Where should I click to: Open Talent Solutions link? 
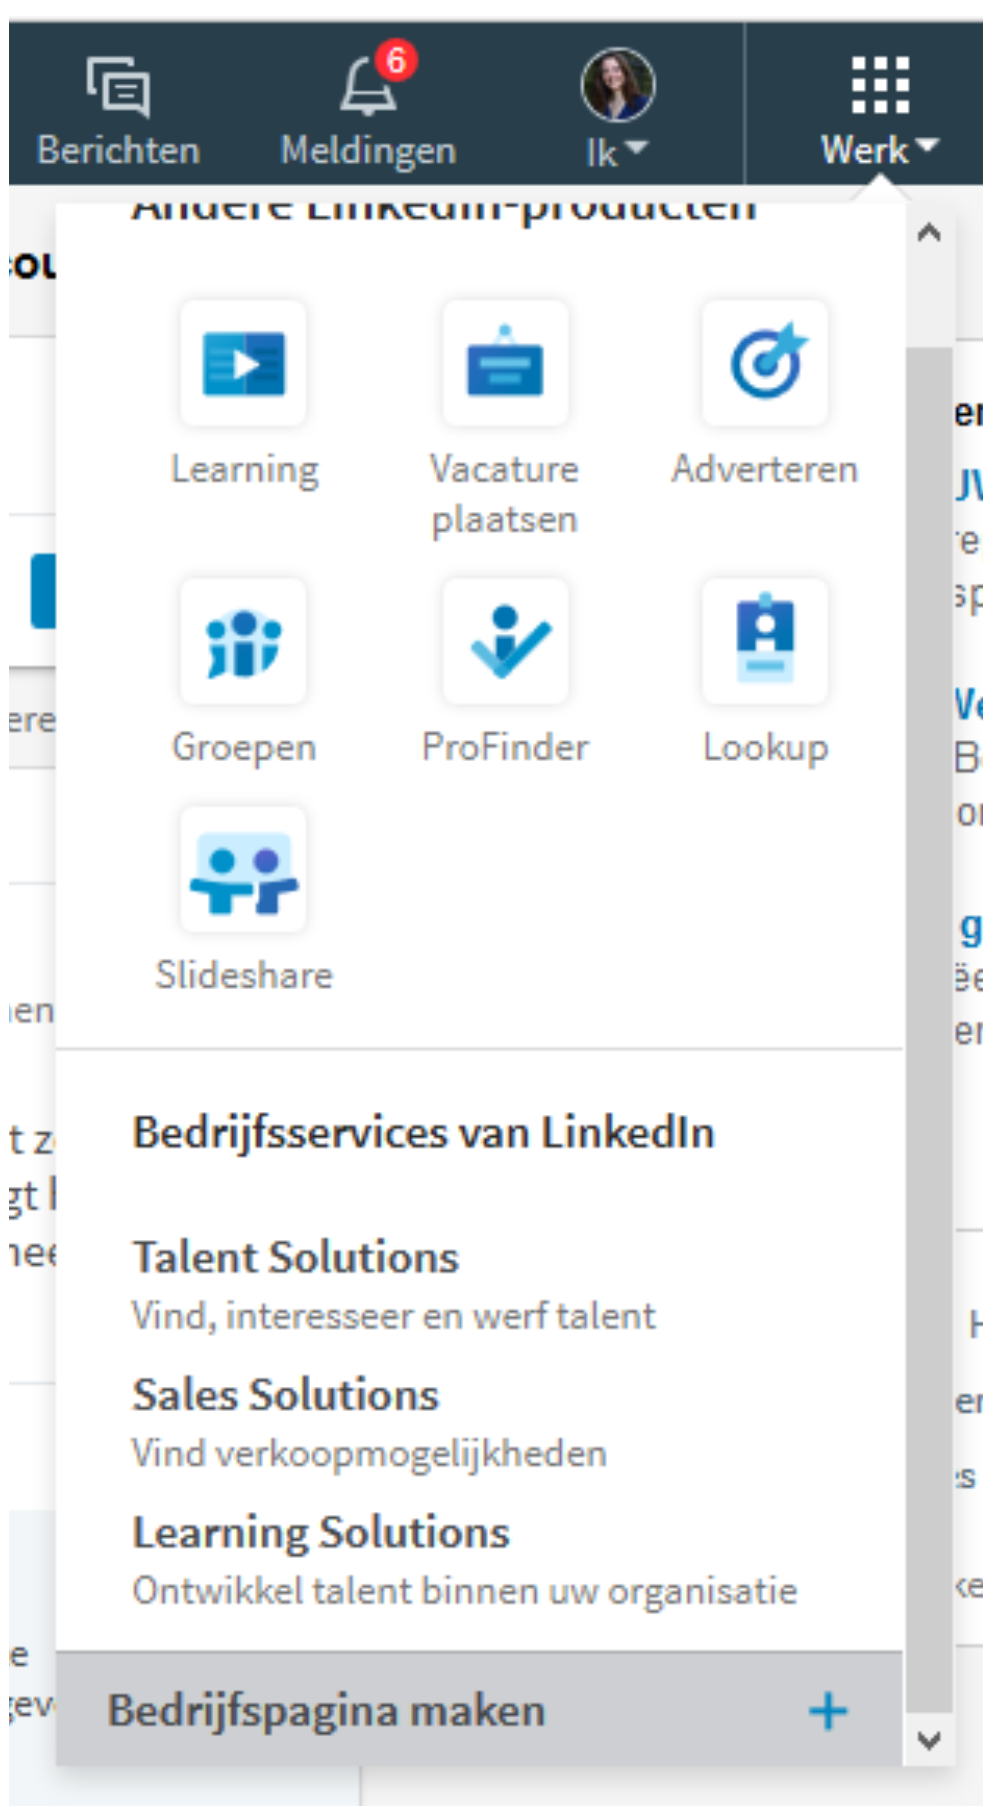295,1257
